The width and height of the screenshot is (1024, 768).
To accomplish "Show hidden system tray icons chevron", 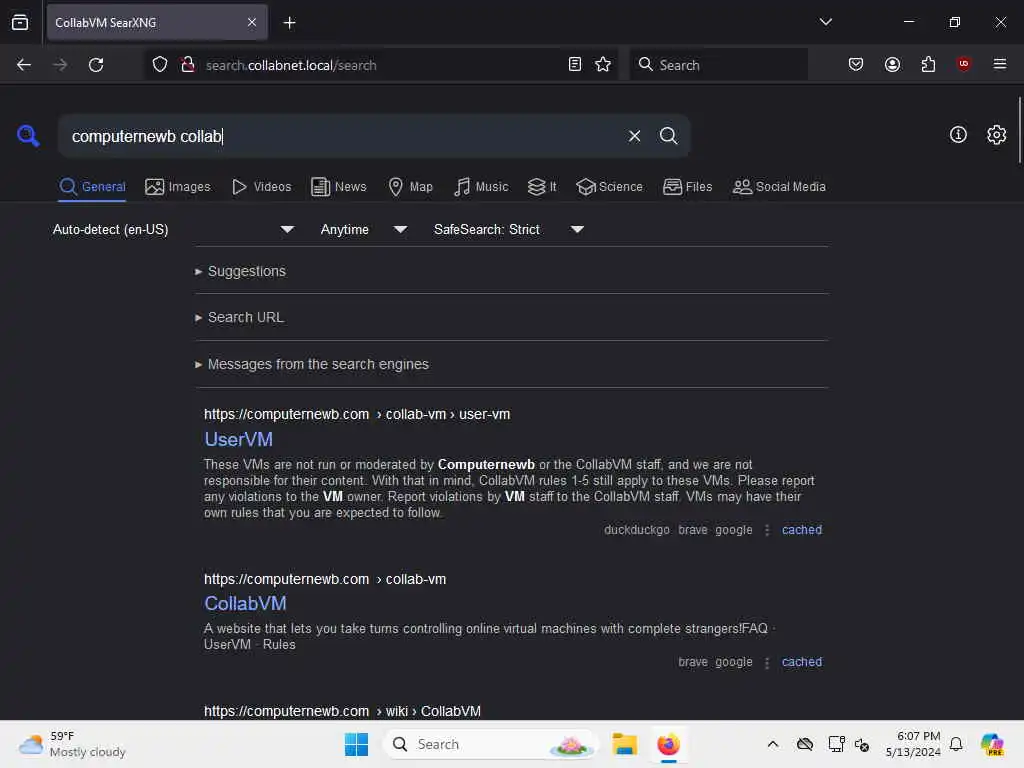I will (773, 744).
